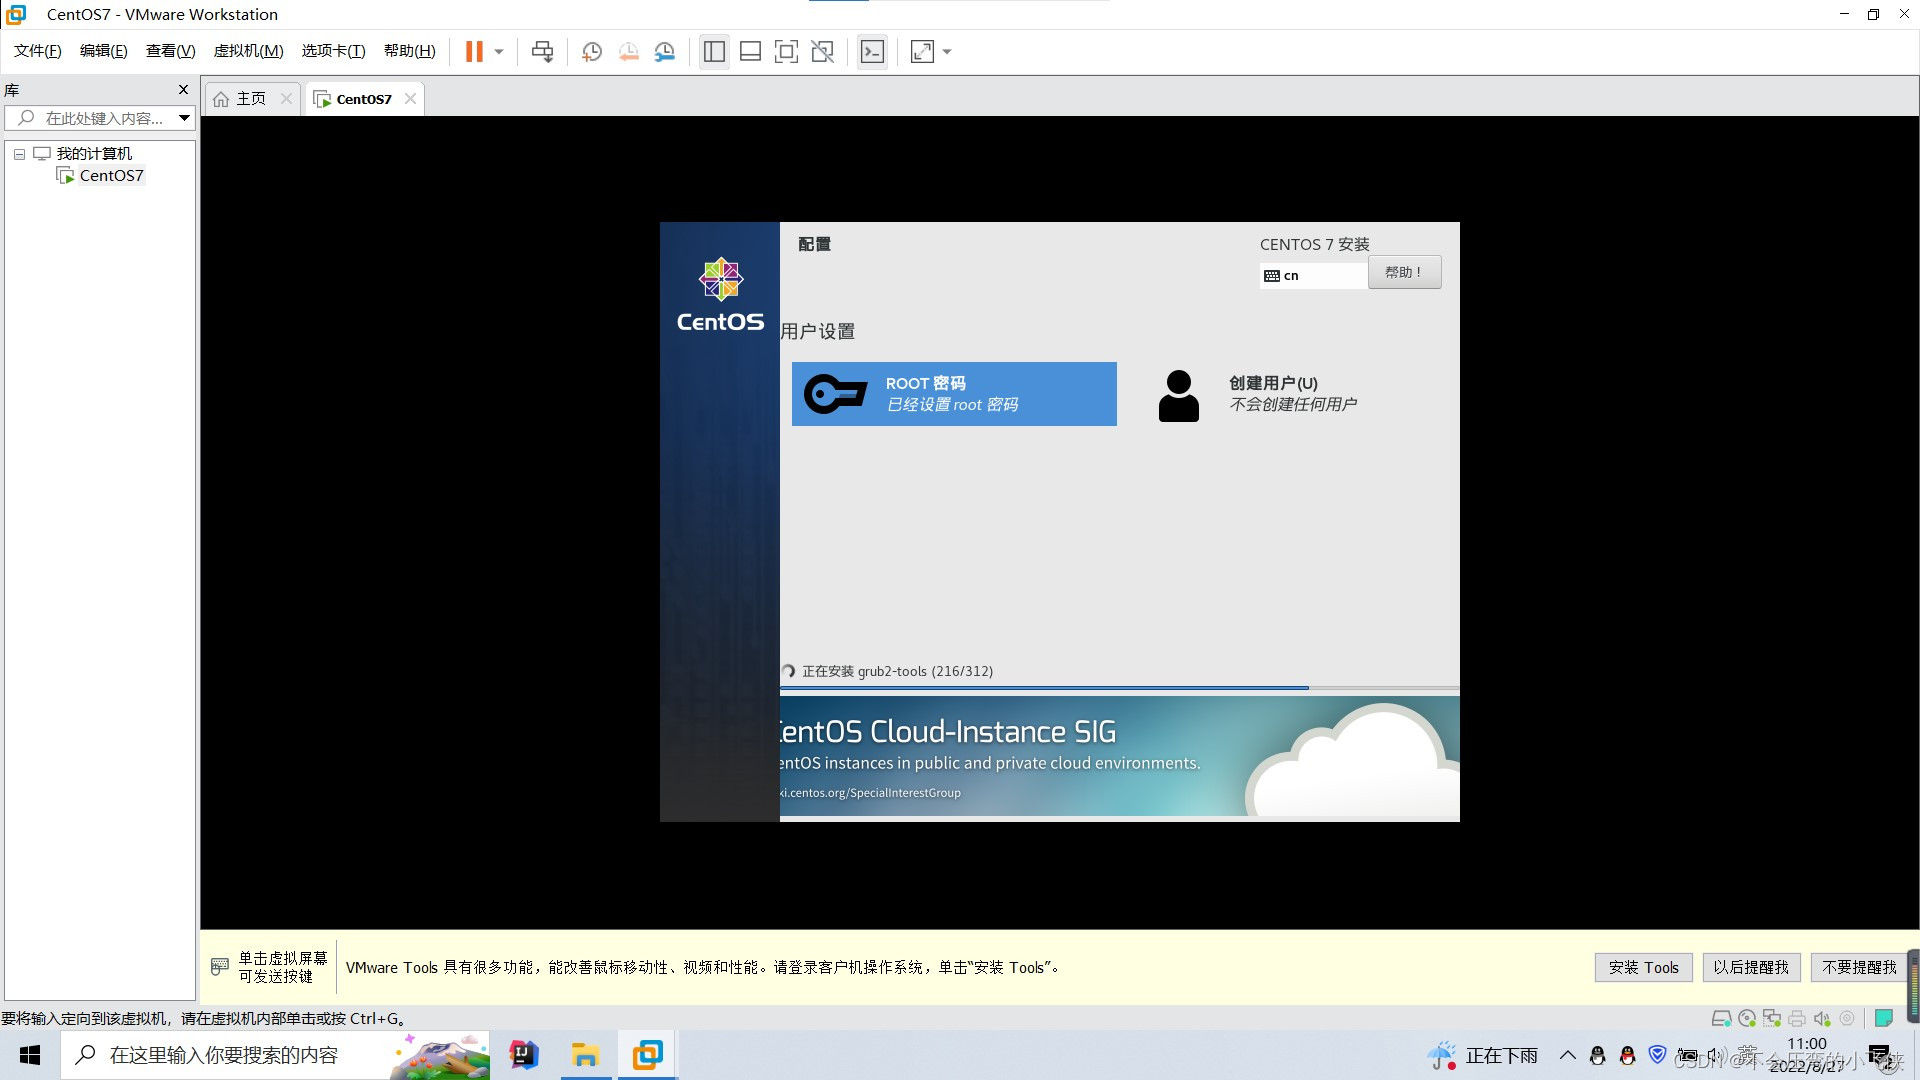1920x1080 pixels.
Task: Open the snapshot manager icon
Action: pos(665,51)
